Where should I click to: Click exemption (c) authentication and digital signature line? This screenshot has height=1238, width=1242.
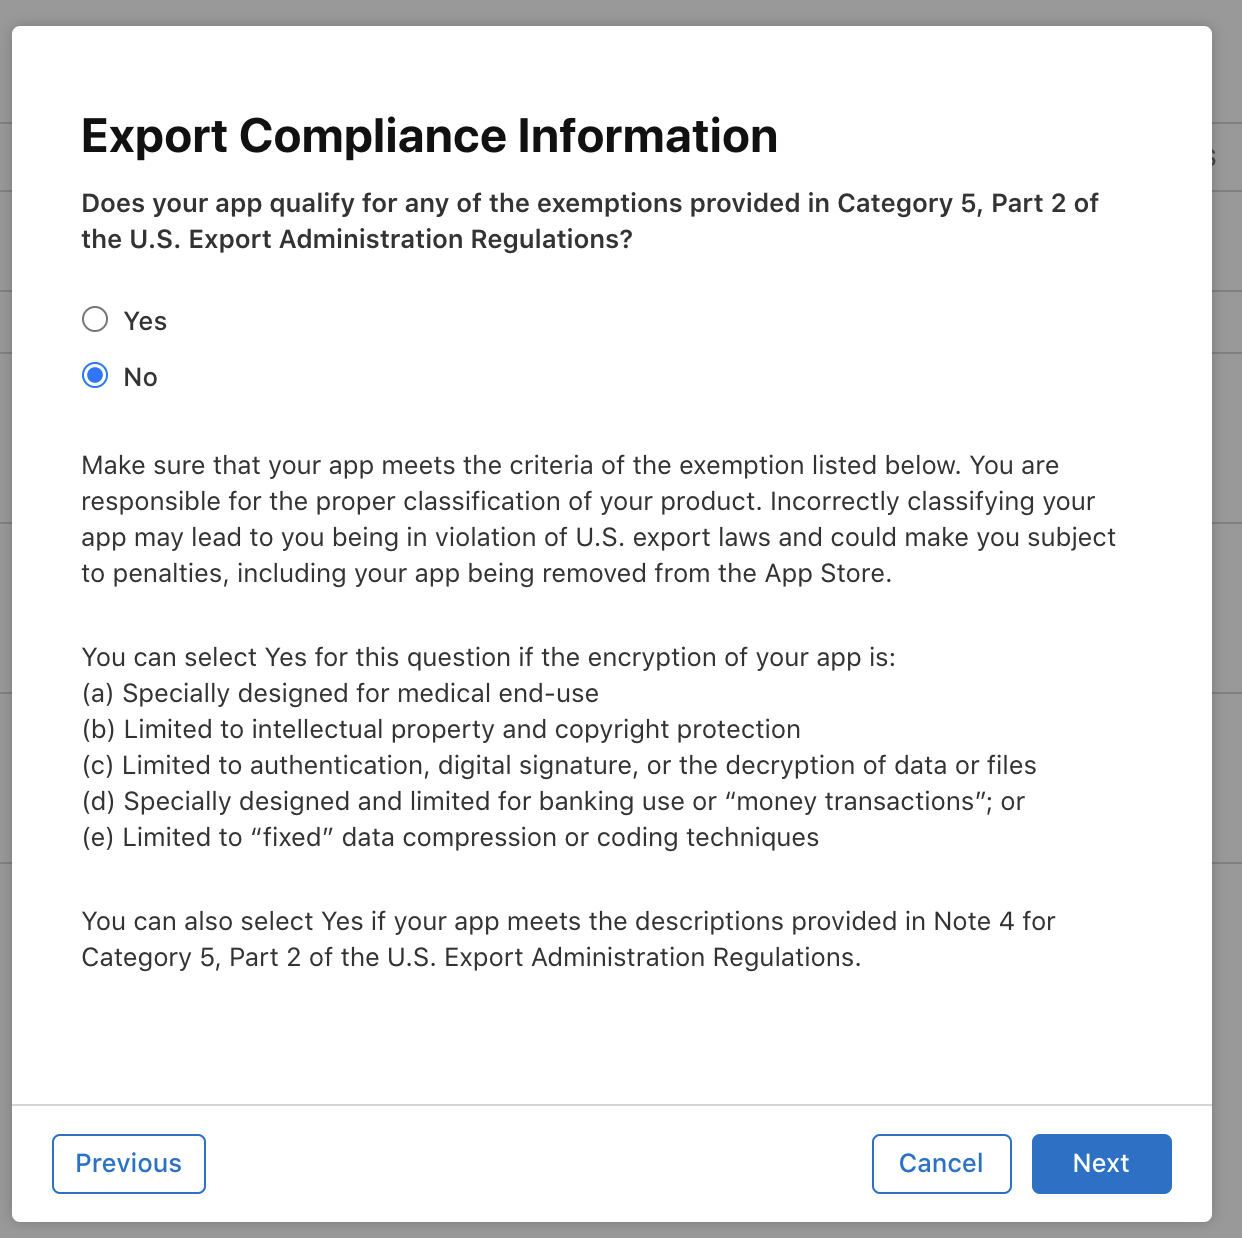(x=559, y=765)
